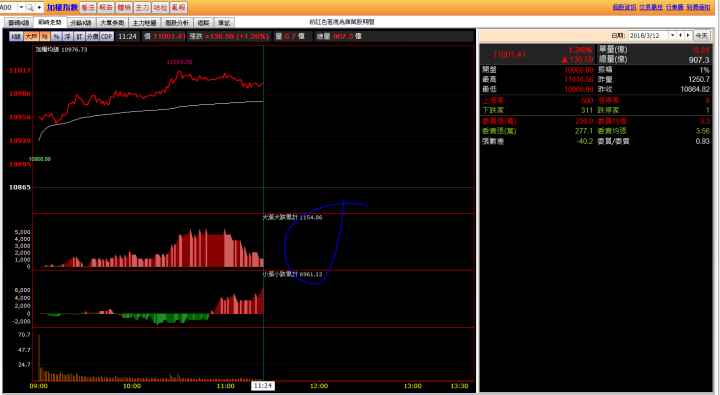Click the 小漲小跌累計 6961.12 label
720x395 pixels.
[x=292, y=274]
